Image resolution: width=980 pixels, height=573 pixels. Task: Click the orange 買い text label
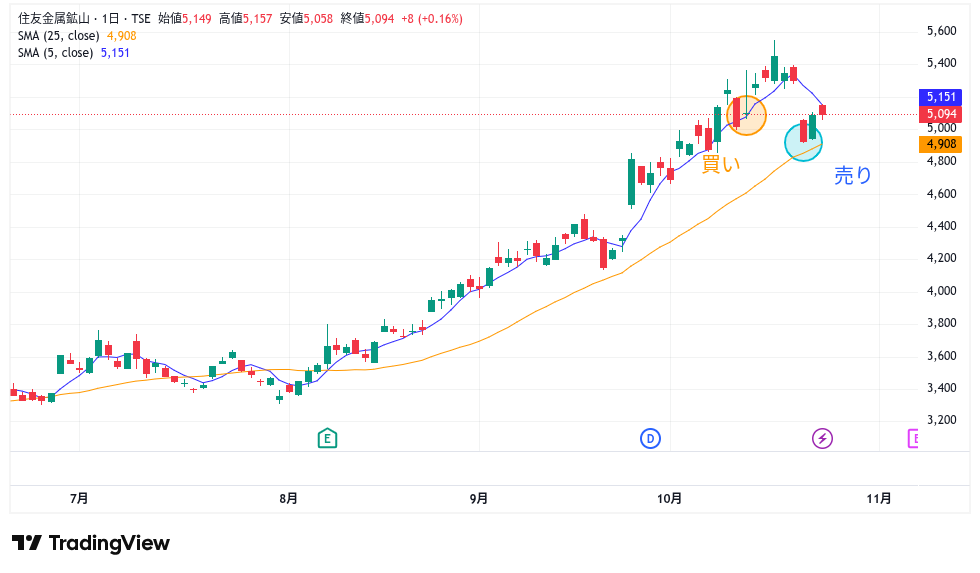[722, 164]
